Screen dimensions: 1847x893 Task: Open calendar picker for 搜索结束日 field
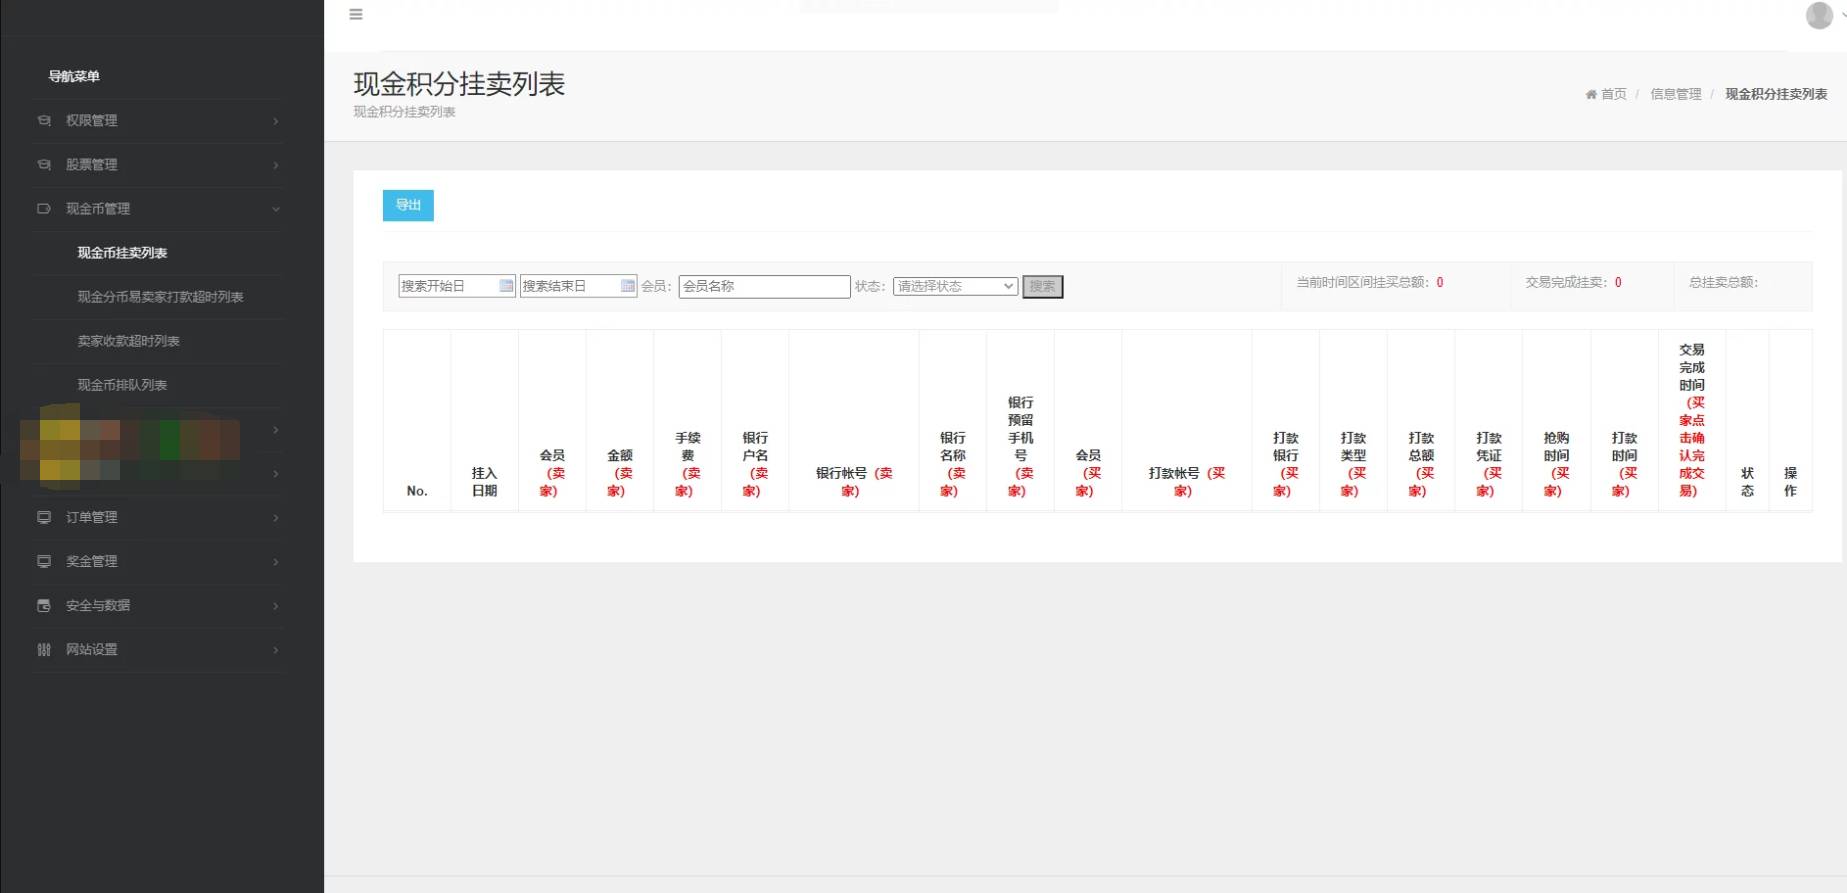click(627, 286)
